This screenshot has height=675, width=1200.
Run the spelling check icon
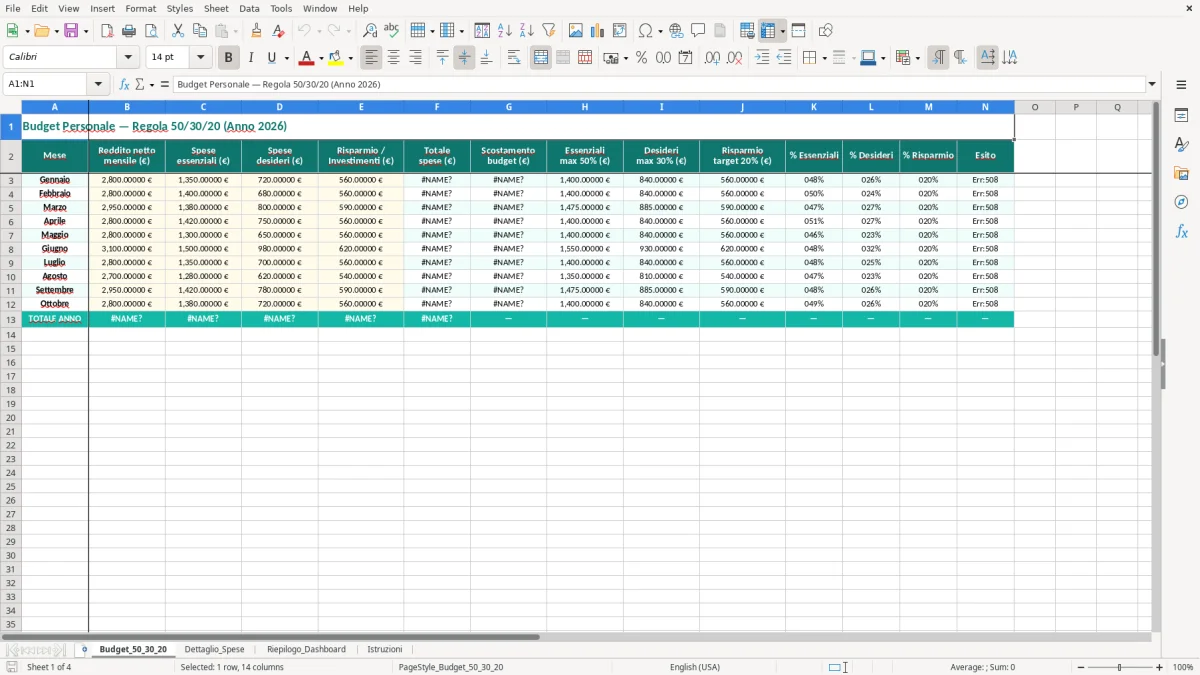(392, 31)
